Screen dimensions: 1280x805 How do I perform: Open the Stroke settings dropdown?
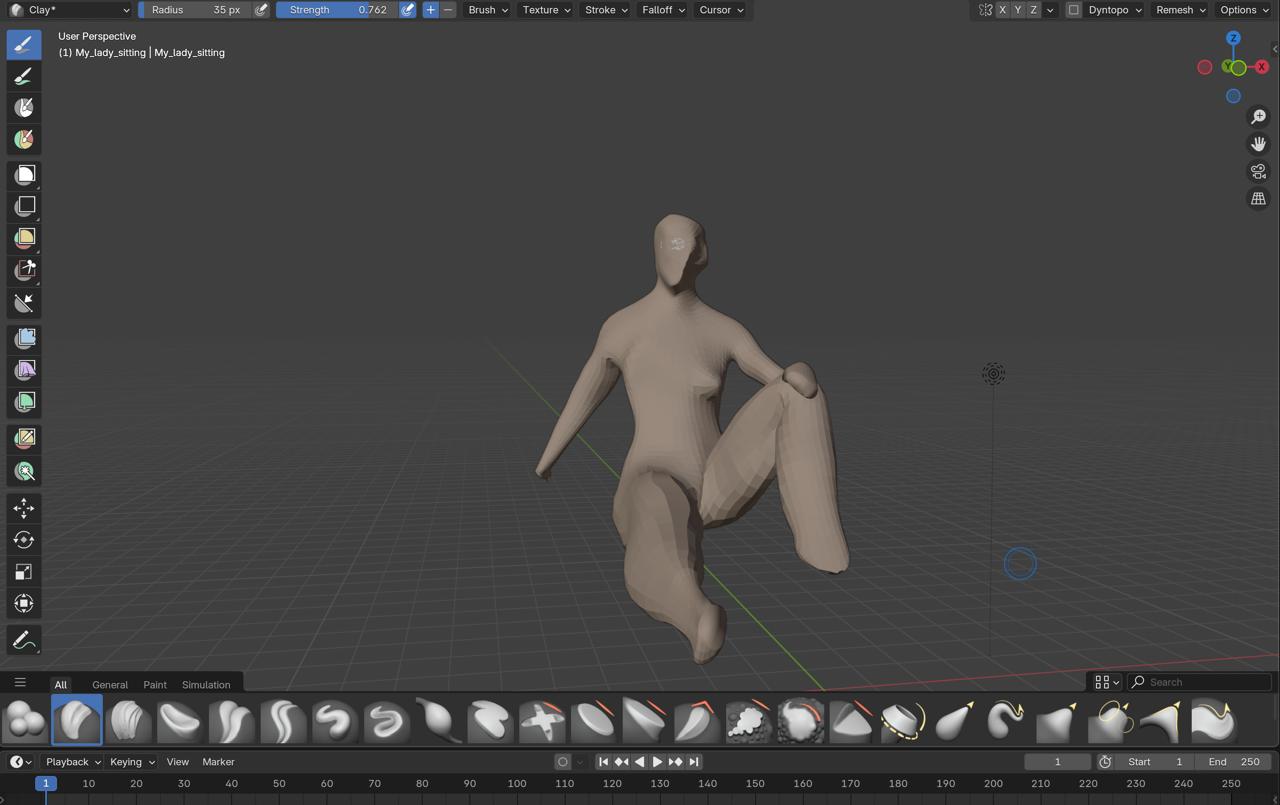(605, 10)
